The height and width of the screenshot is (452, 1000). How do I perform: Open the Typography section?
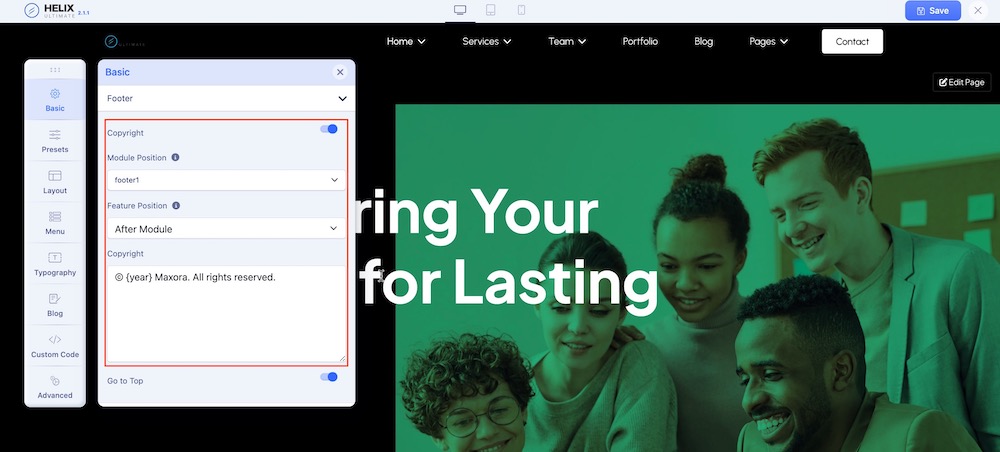coord(55,264)
